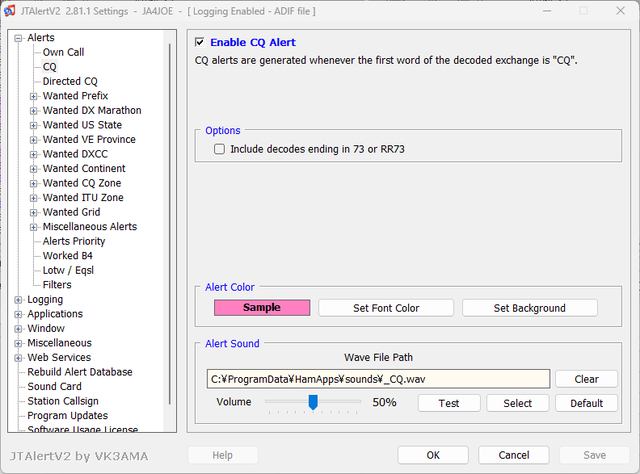Expand the Window section
Viewport: 640px width, 474px height.
(x=18, y=329)
